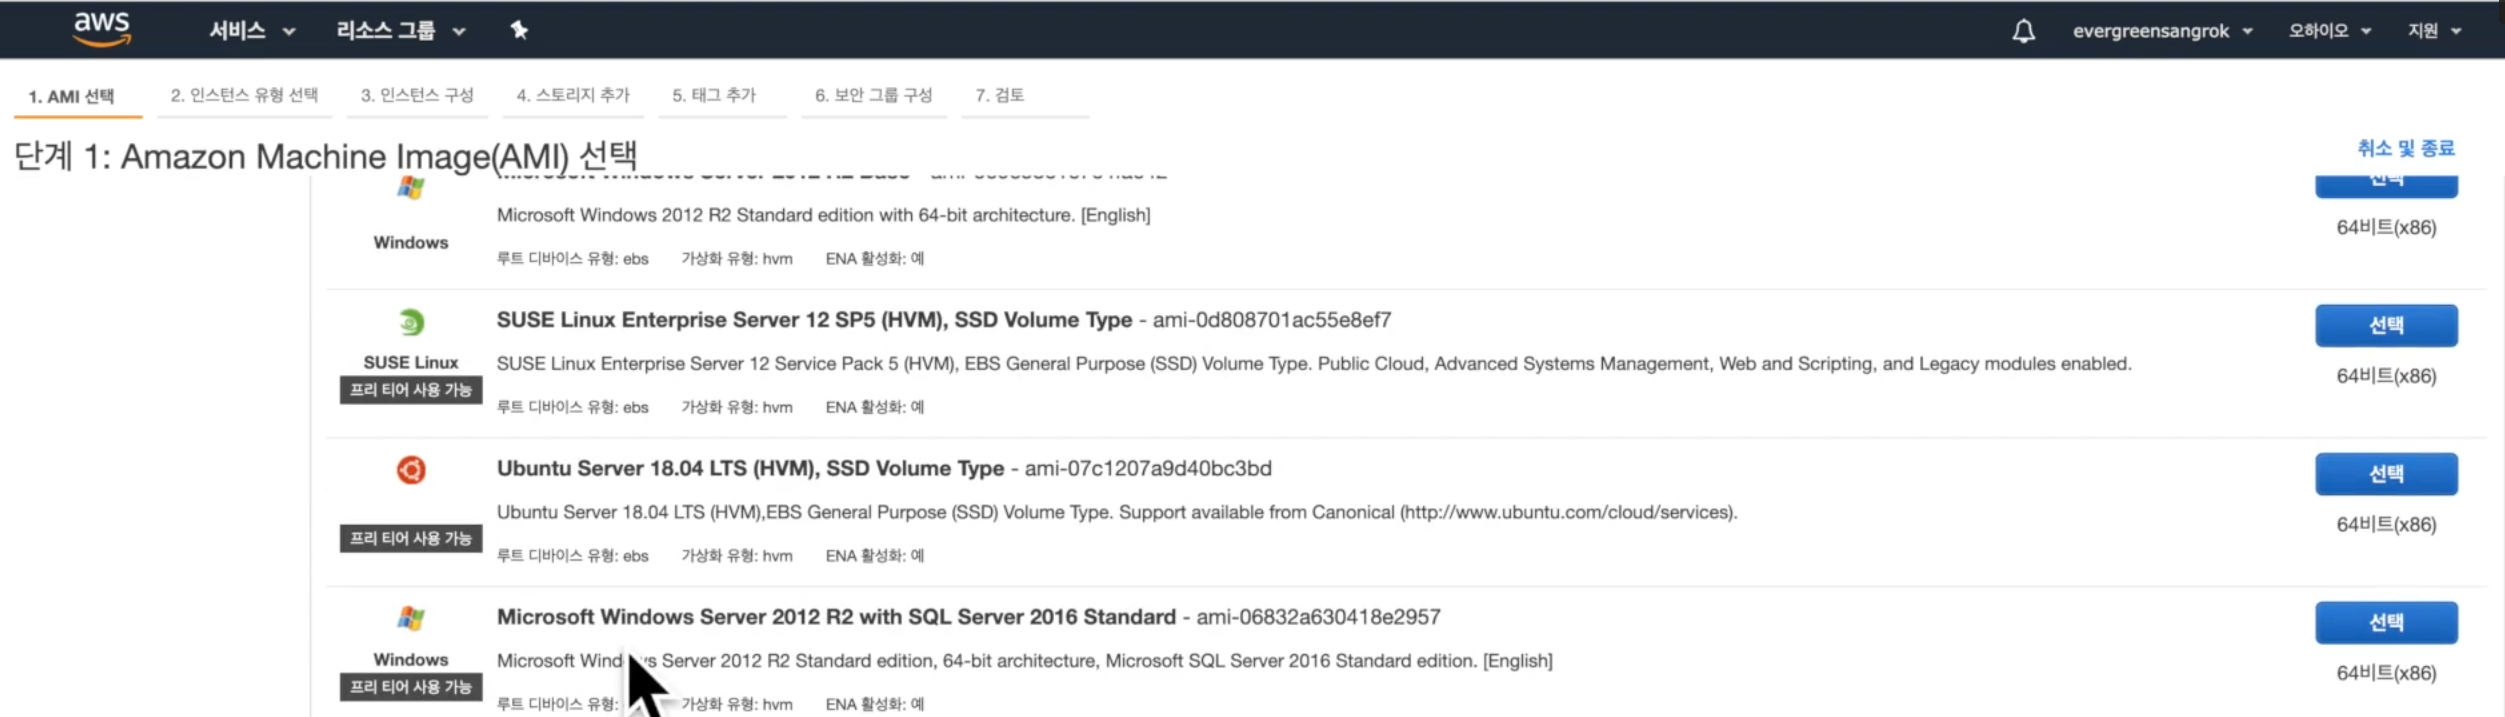Click SUSE Linux Enterprise Server 12 SP5 title
The width and height of the screenshot is (2505, 717).
point(814,320)
